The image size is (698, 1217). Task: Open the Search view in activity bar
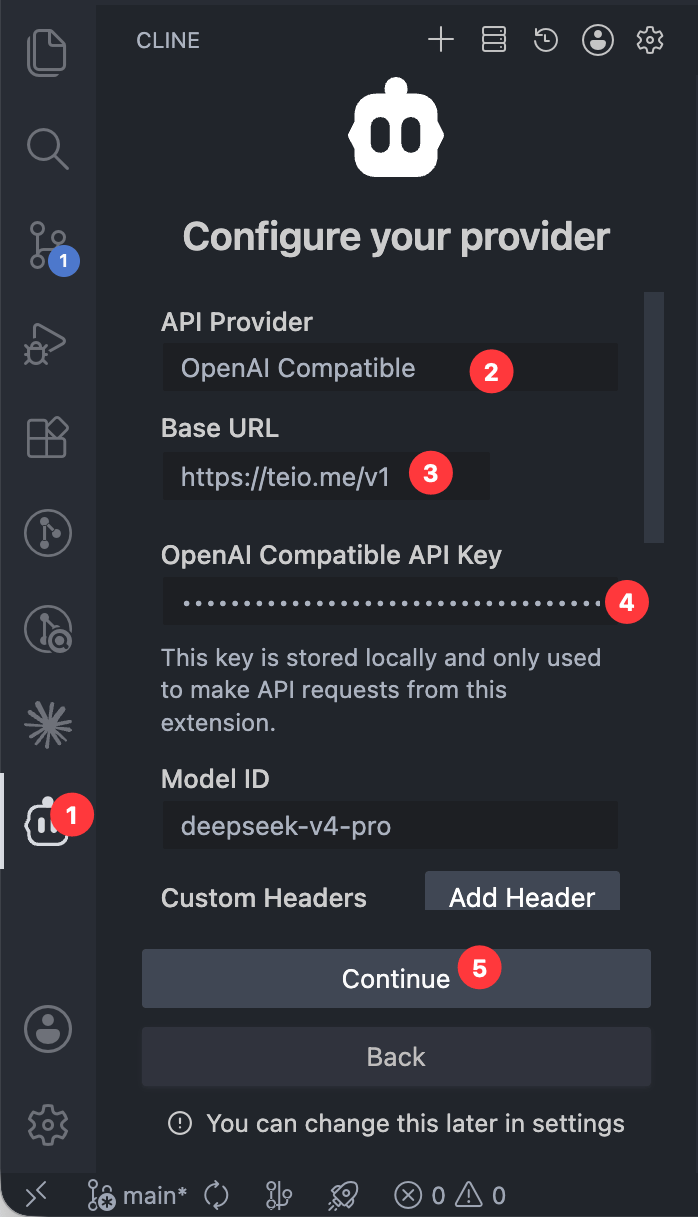pyautogui.click(x=47, y=149)
